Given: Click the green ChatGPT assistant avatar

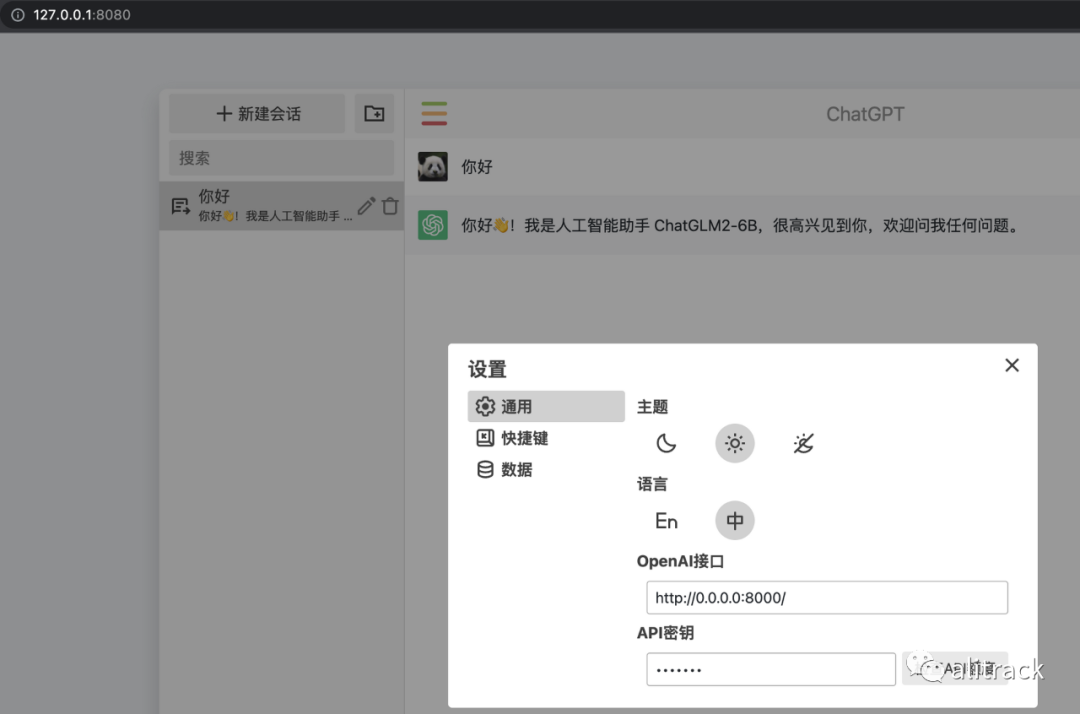Looking at the screenshot, I should [433, 225].
